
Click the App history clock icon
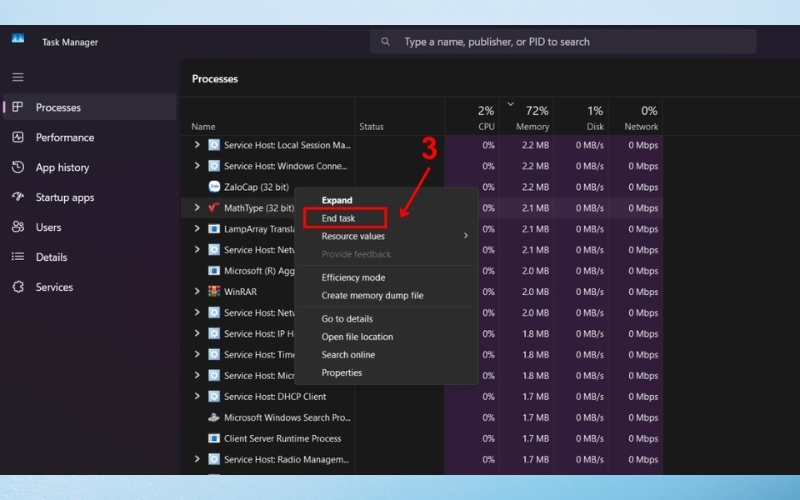17,167
